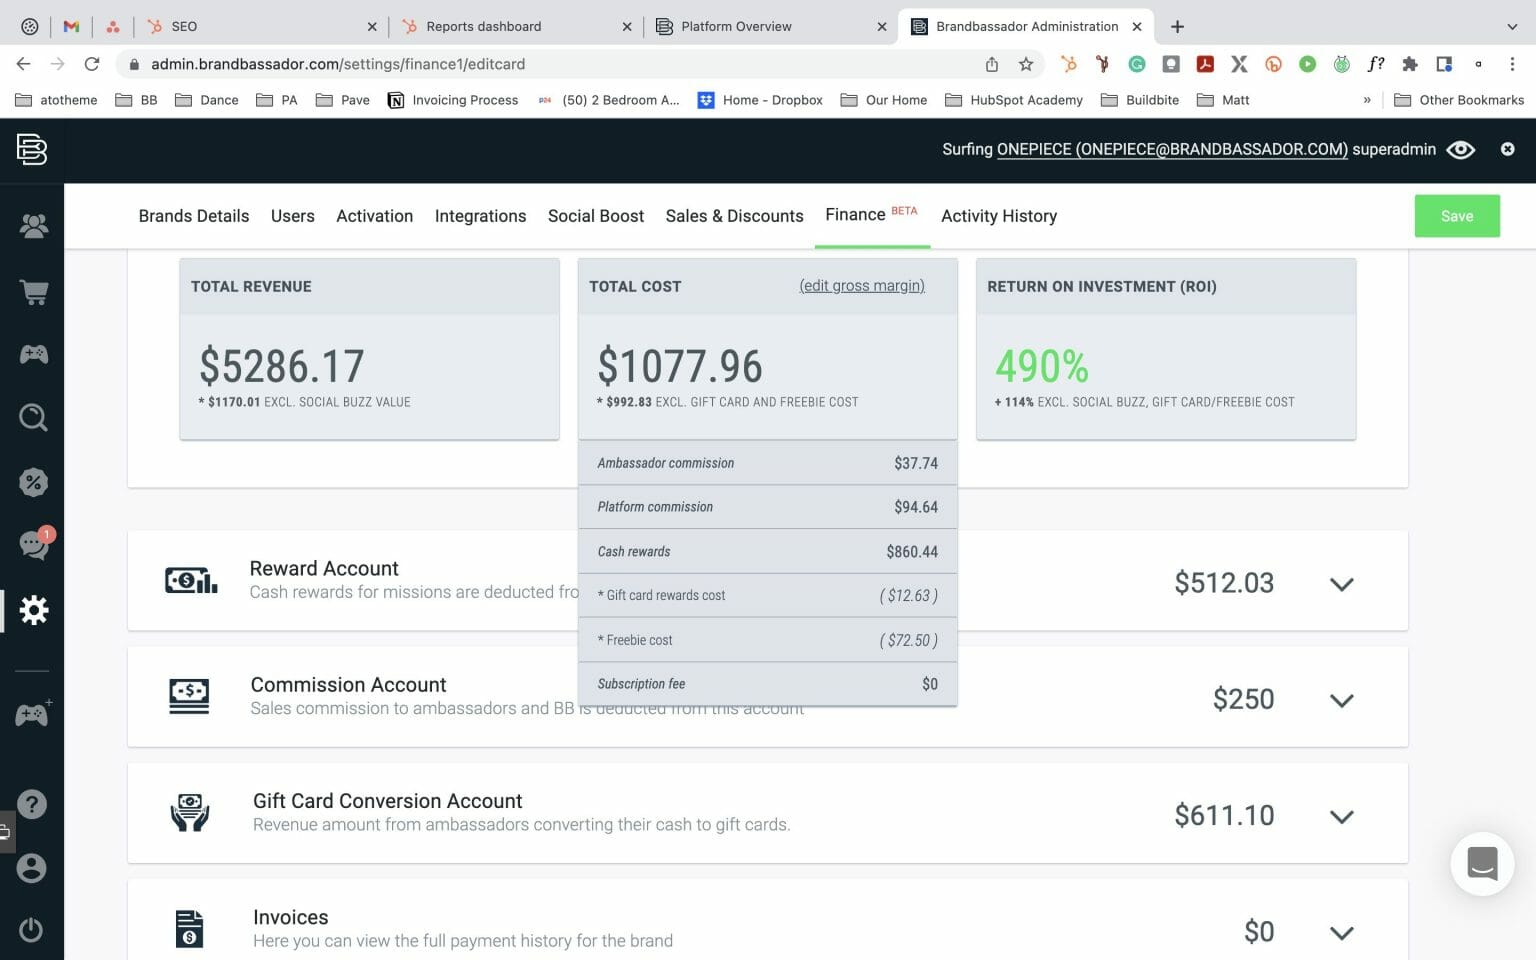This screenshot has width=1536, height=960.
Task: Open the chat launcher bubble bottom right
Action: [1482, 864]
